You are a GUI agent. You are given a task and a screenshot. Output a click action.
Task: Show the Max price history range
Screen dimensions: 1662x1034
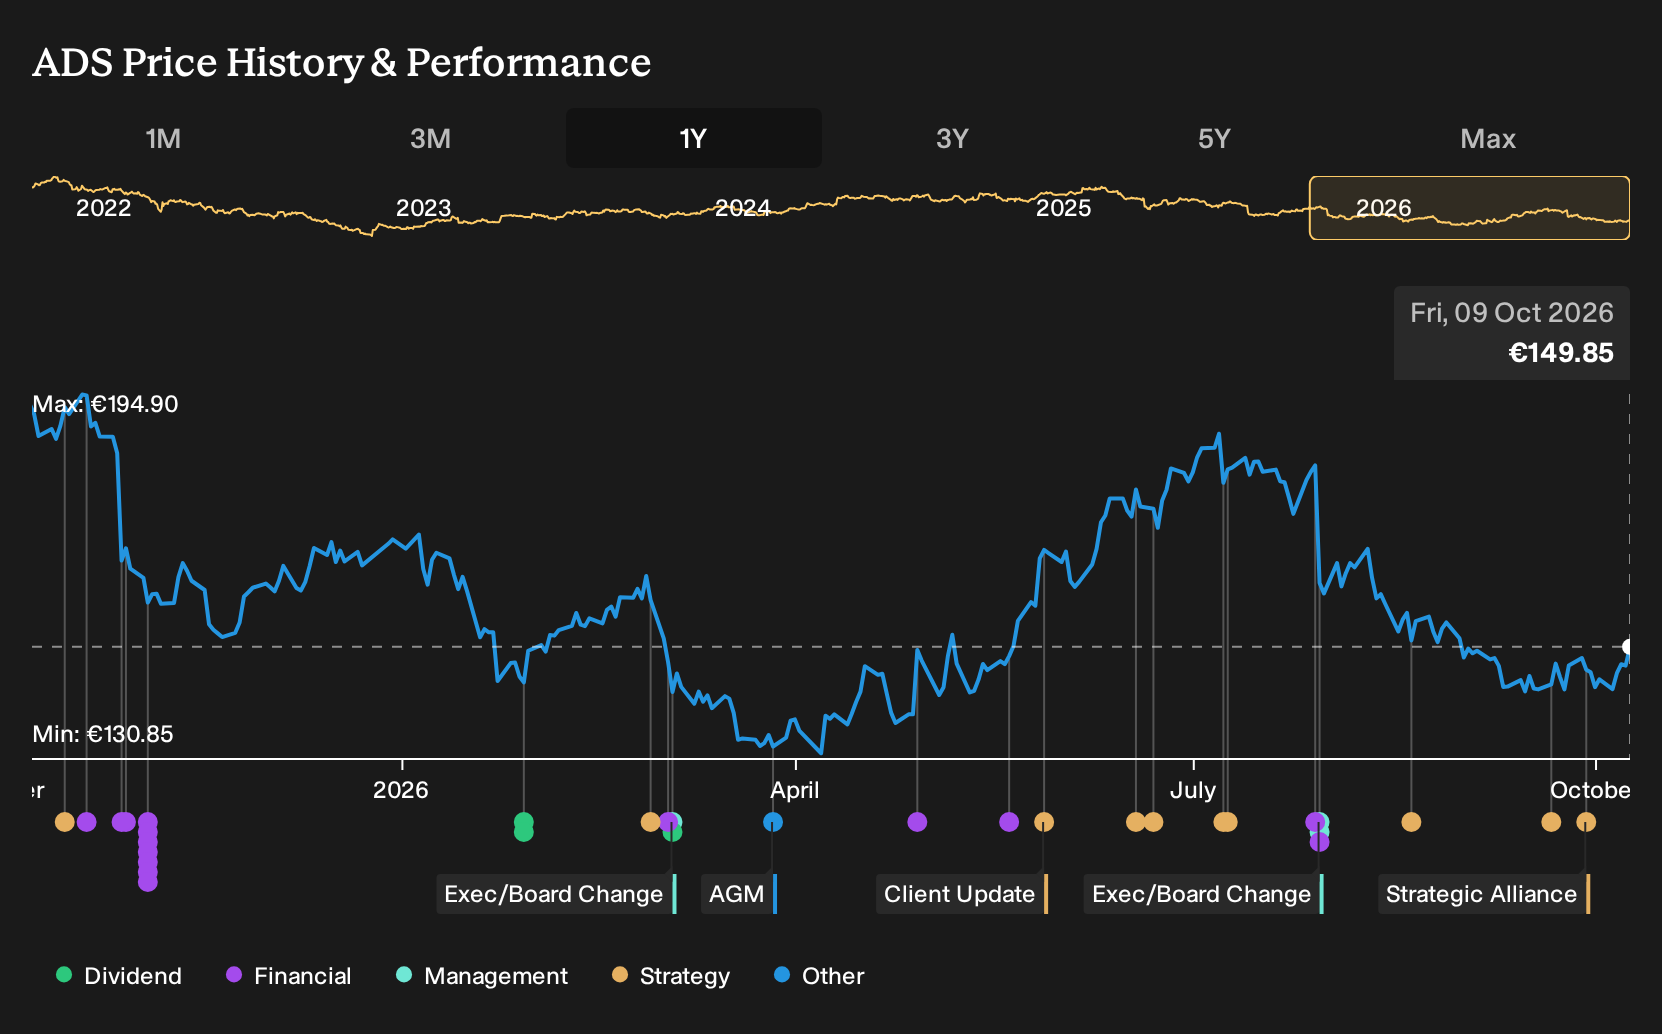point(1488,138)
